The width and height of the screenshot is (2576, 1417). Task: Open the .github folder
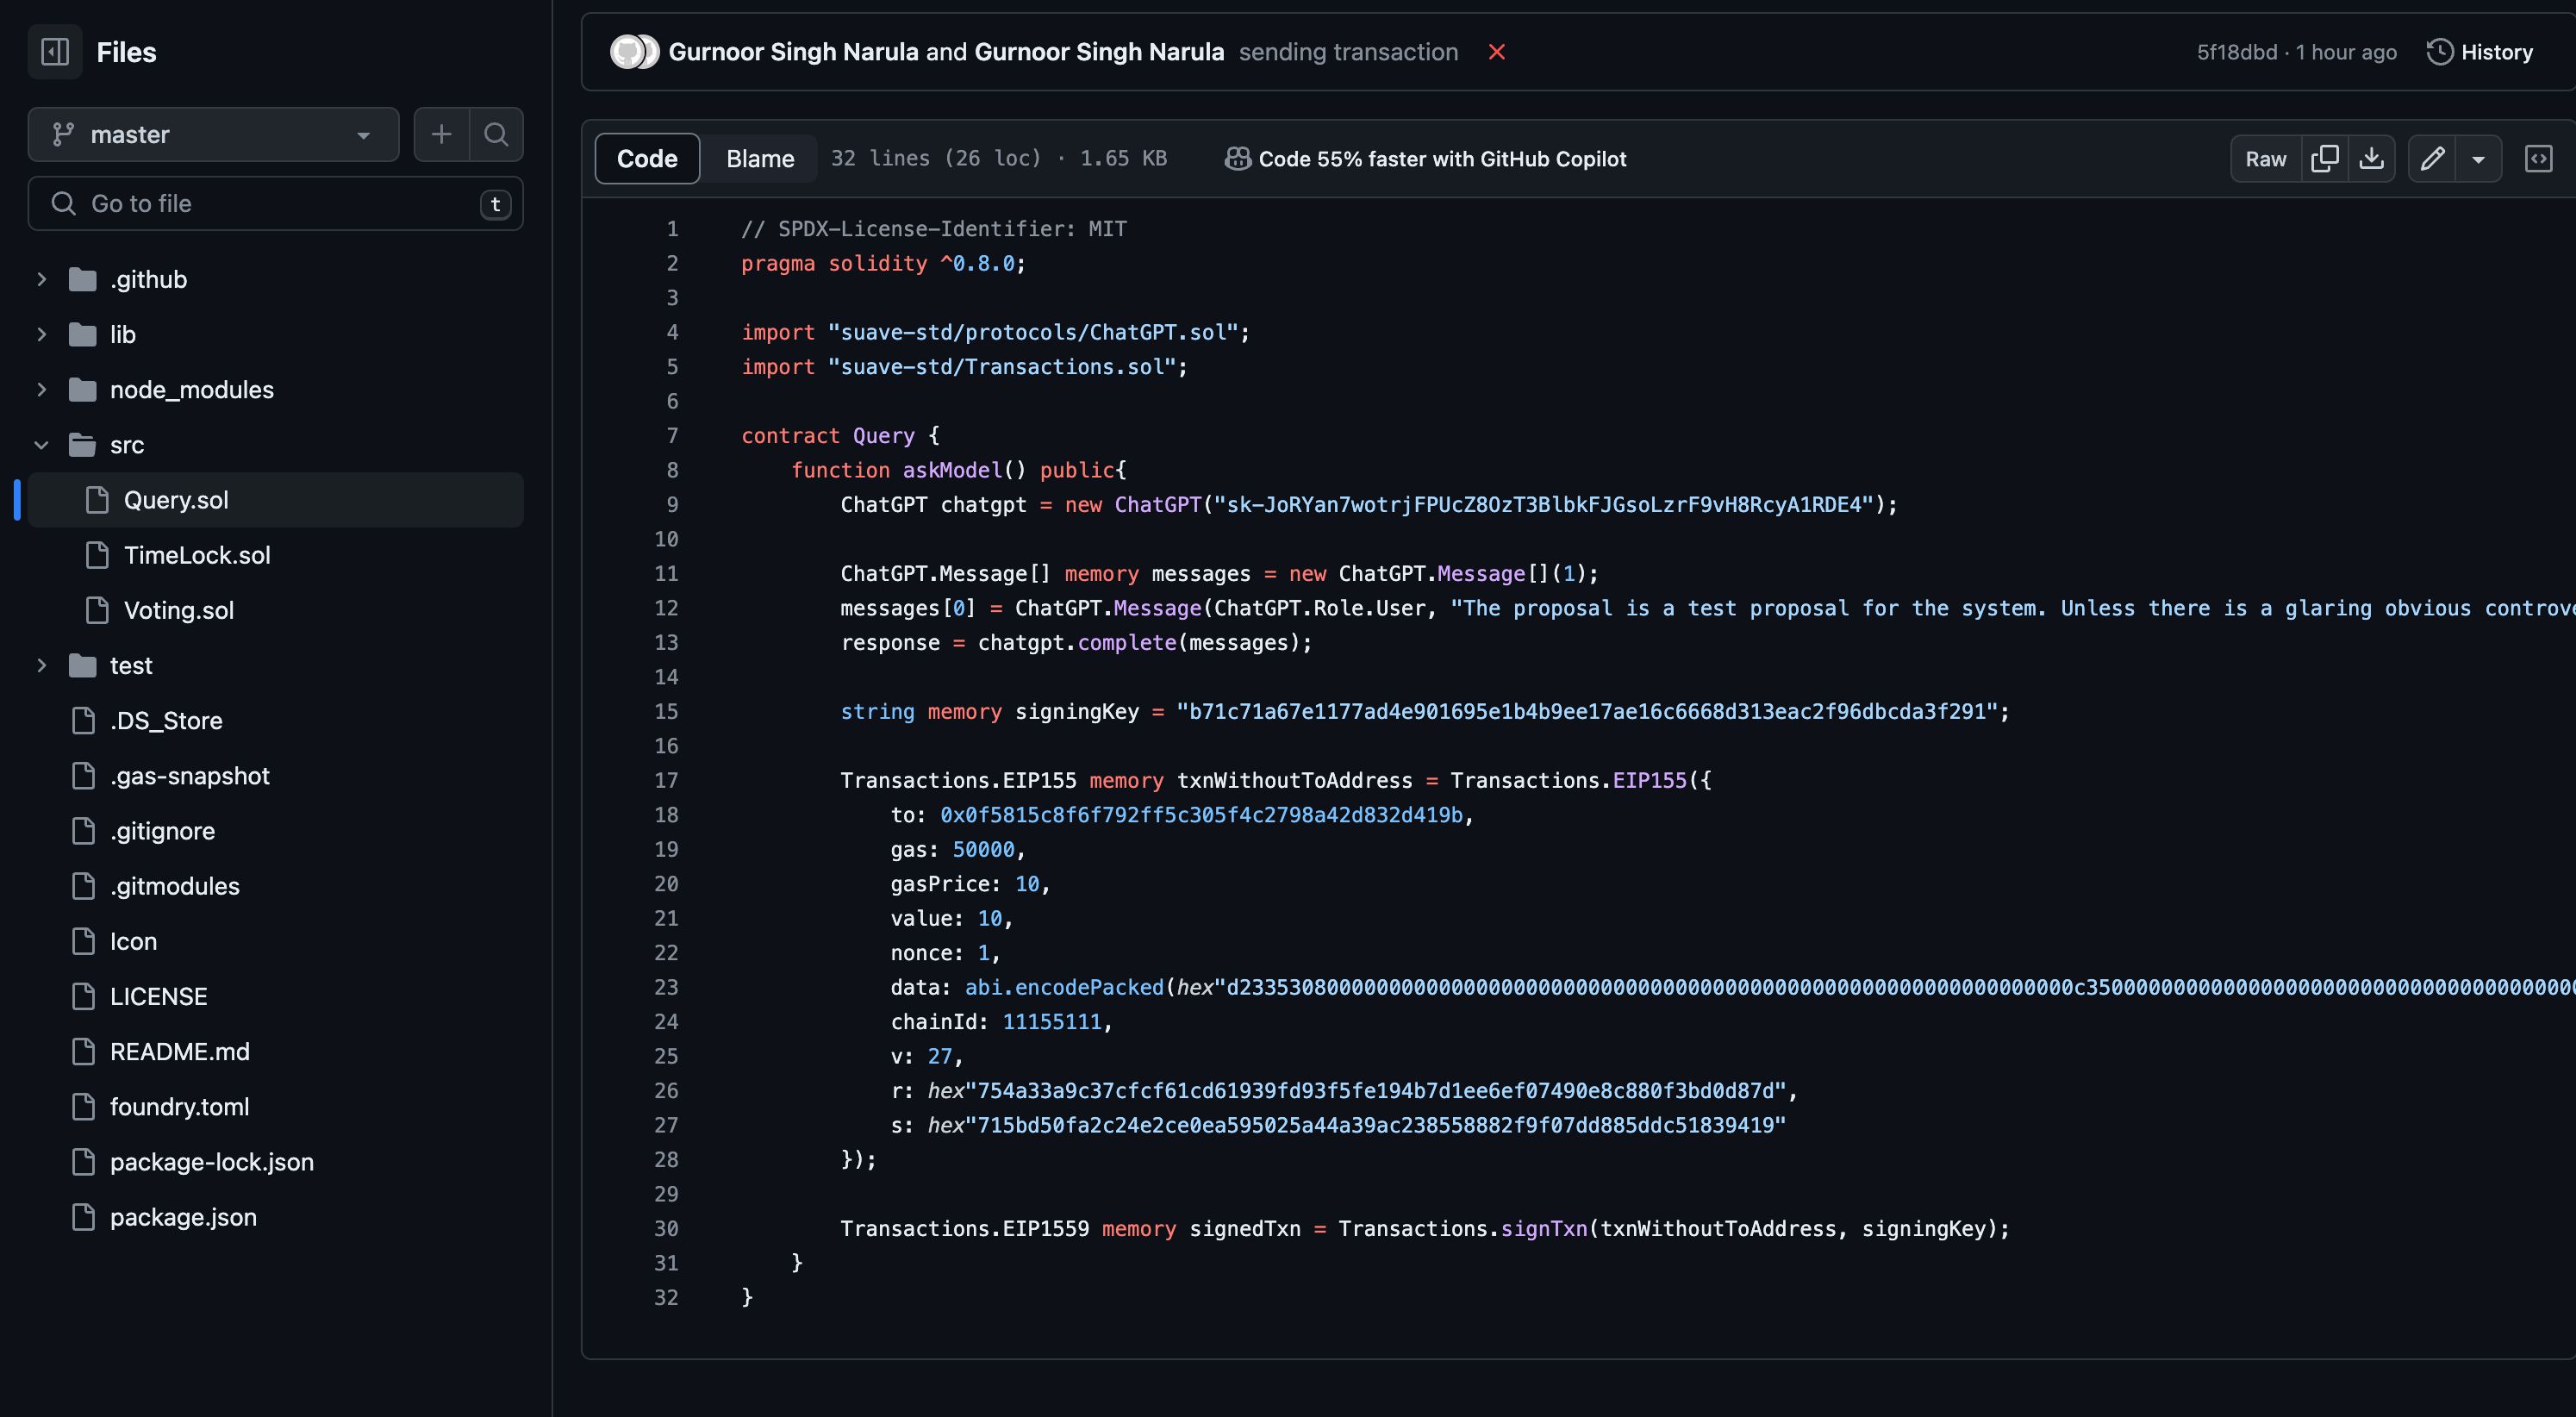(148, 279)
